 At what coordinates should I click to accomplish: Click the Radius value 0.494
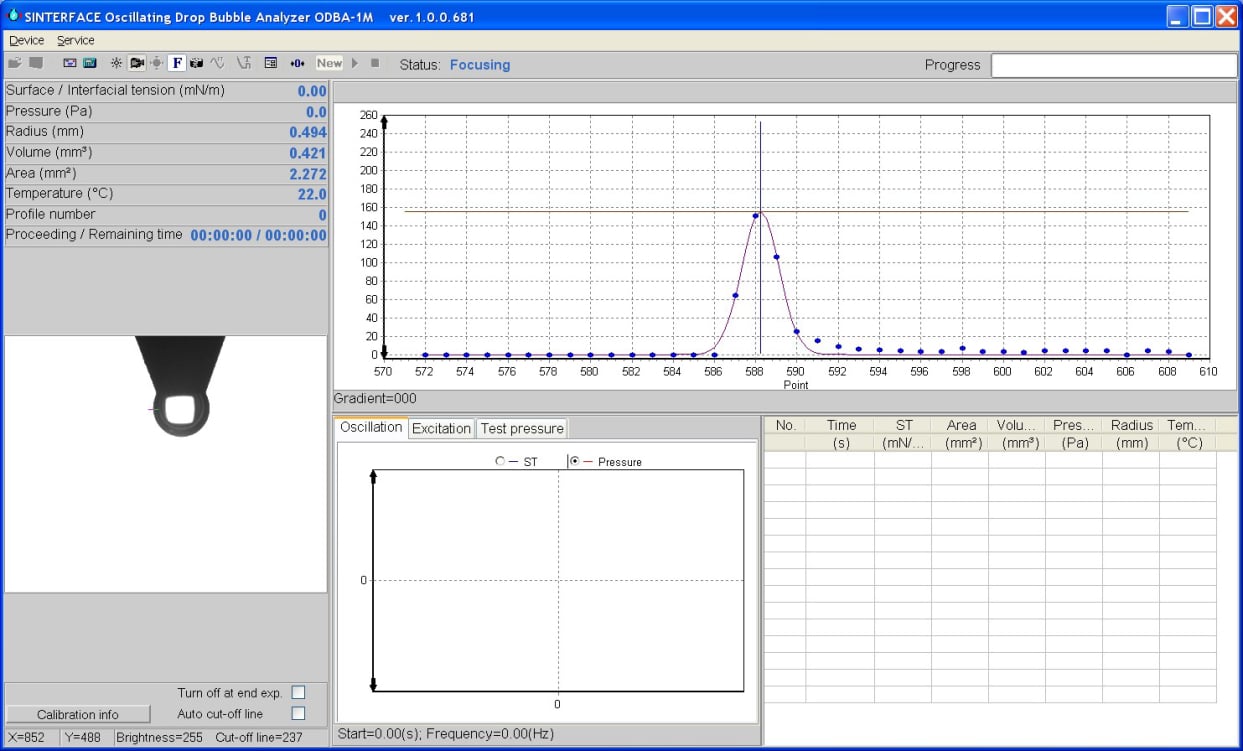[308, 132]
